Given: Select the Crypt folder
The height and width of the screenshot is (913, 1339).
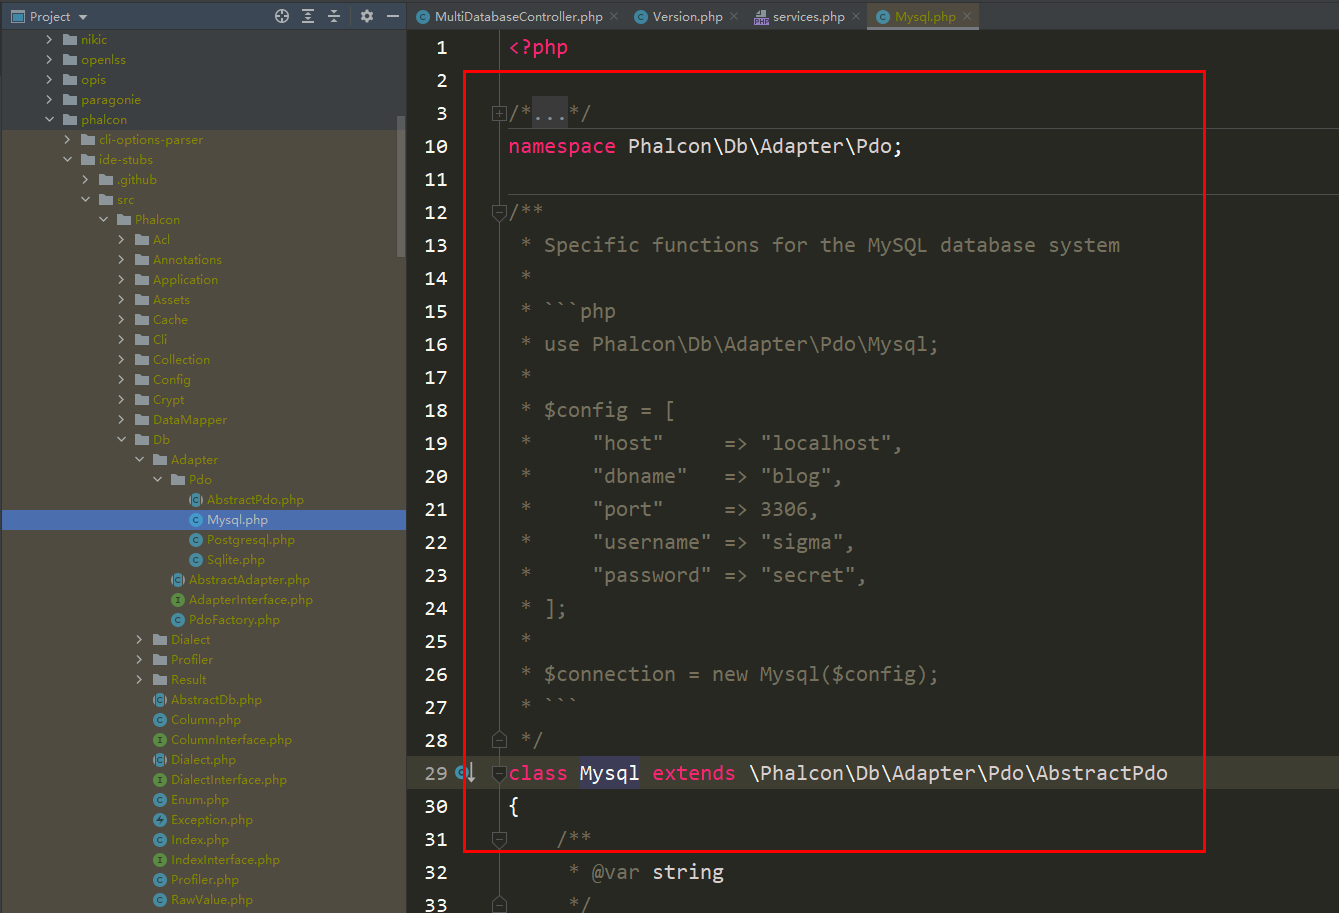Looking at the screenshot, I should click(x=168, y=400).
